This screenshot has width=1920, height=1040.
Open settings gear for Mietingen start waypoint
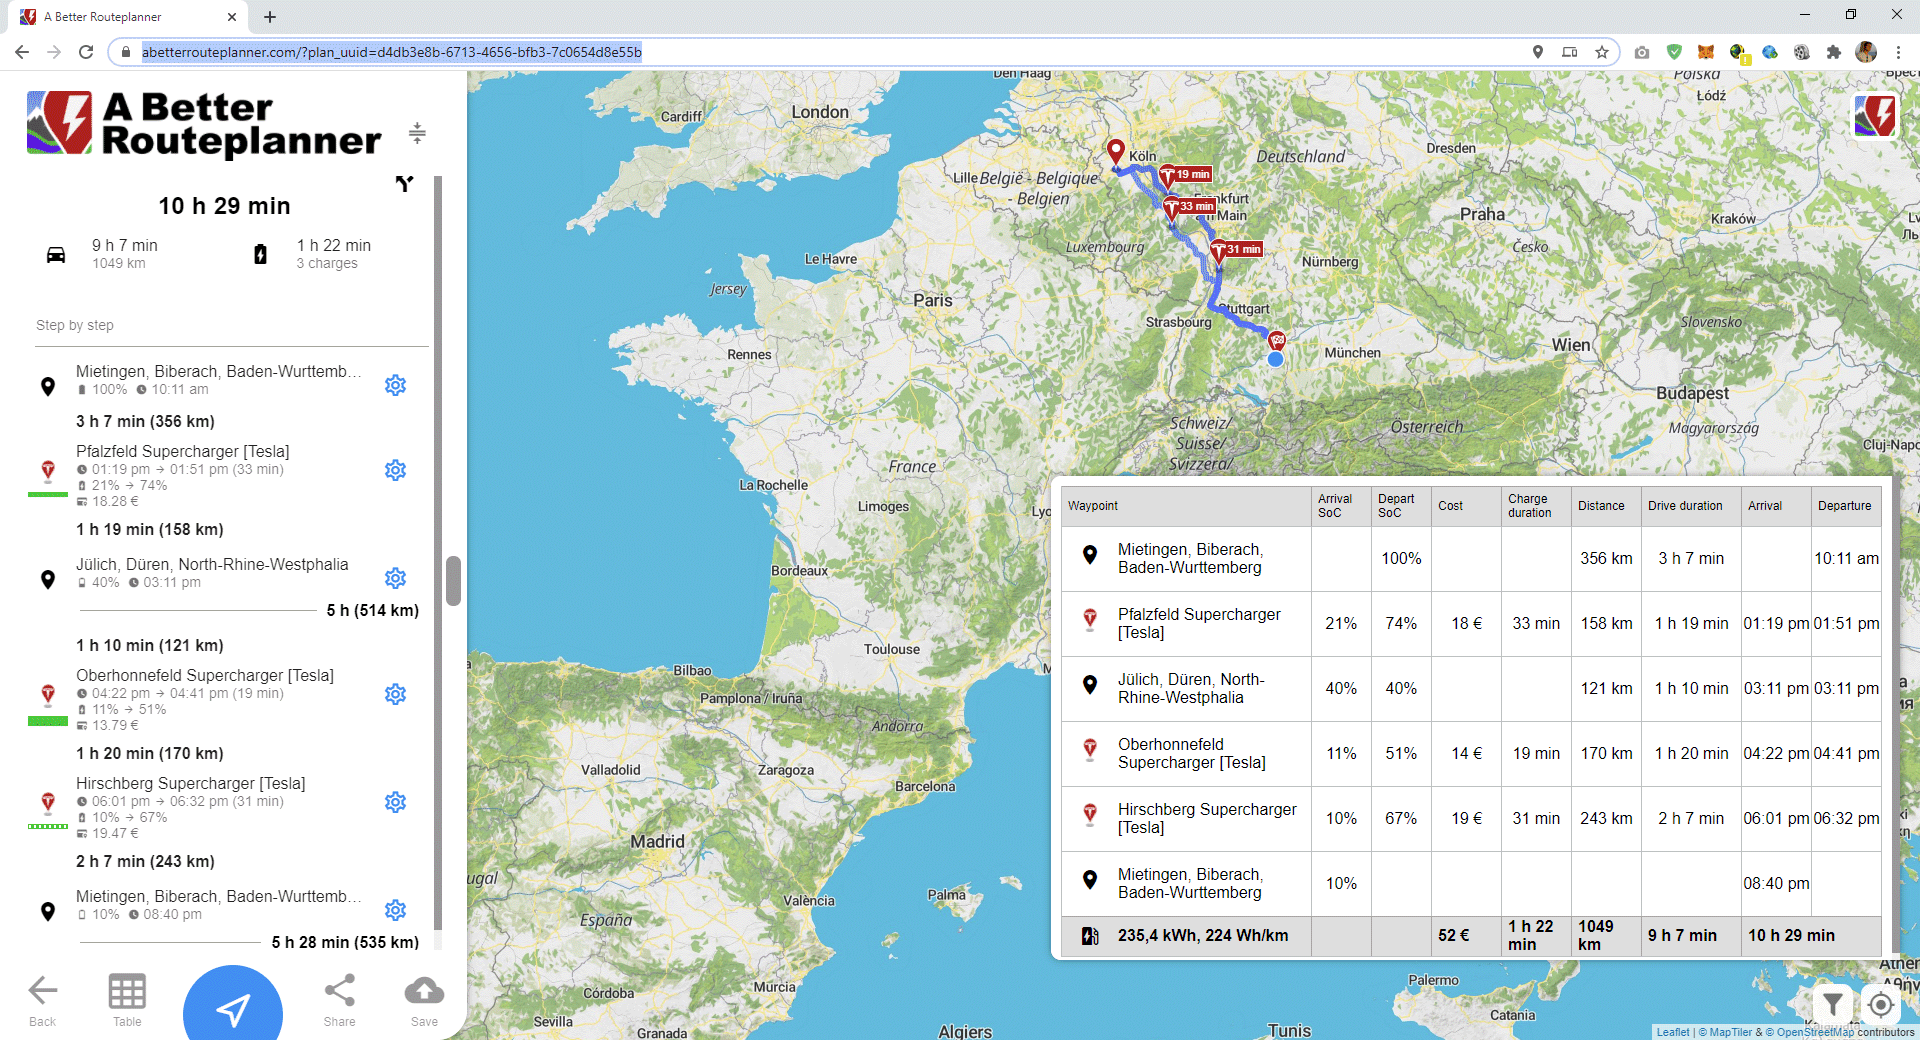pos(396,385)
